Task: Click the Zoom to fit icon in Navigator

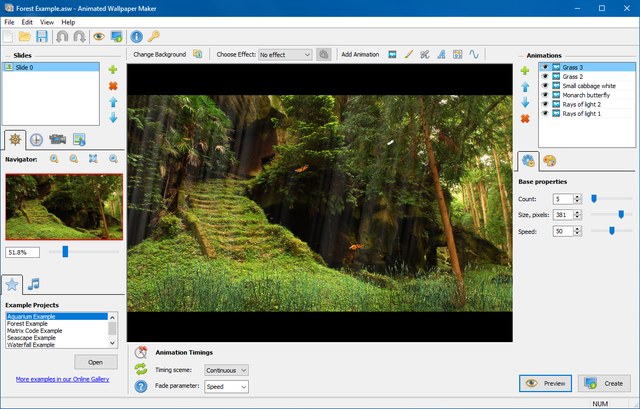Action: tap(93, 159)
